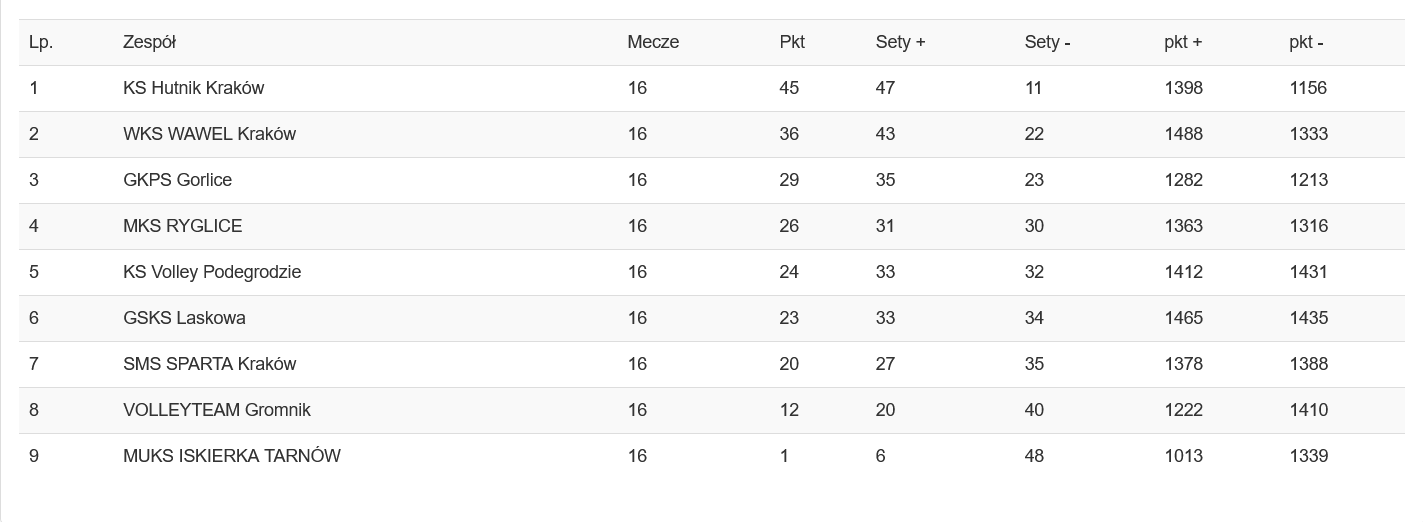
Task: Click the 1488 pkt + value for WAWEL
Action: coord(1183,134)
